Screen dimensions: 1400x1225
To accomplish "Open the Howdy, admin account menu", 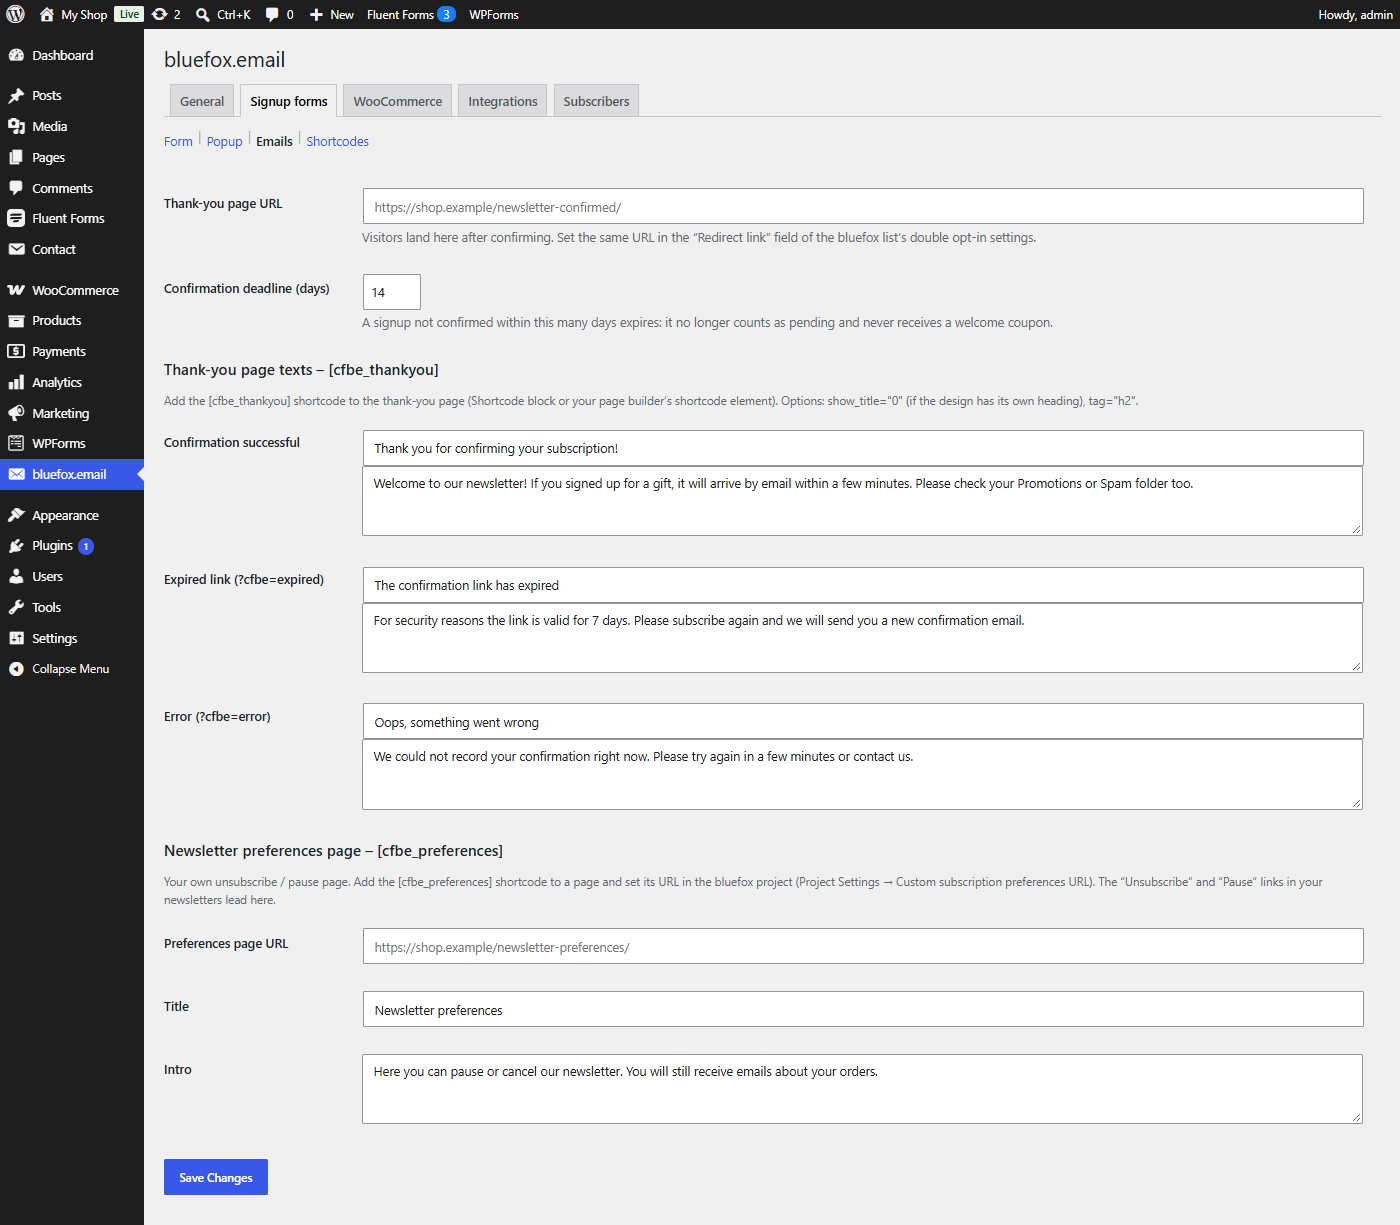I will 1355,14.
